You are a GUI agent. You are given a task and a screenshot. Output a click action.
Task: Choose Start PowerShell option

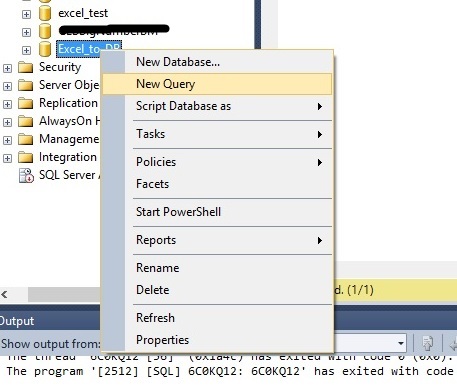(x=217, y=212)
